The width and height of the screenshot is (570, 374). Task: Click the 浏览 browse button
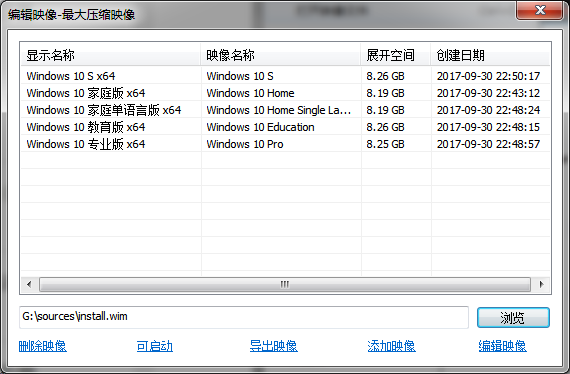click(513, 318)
